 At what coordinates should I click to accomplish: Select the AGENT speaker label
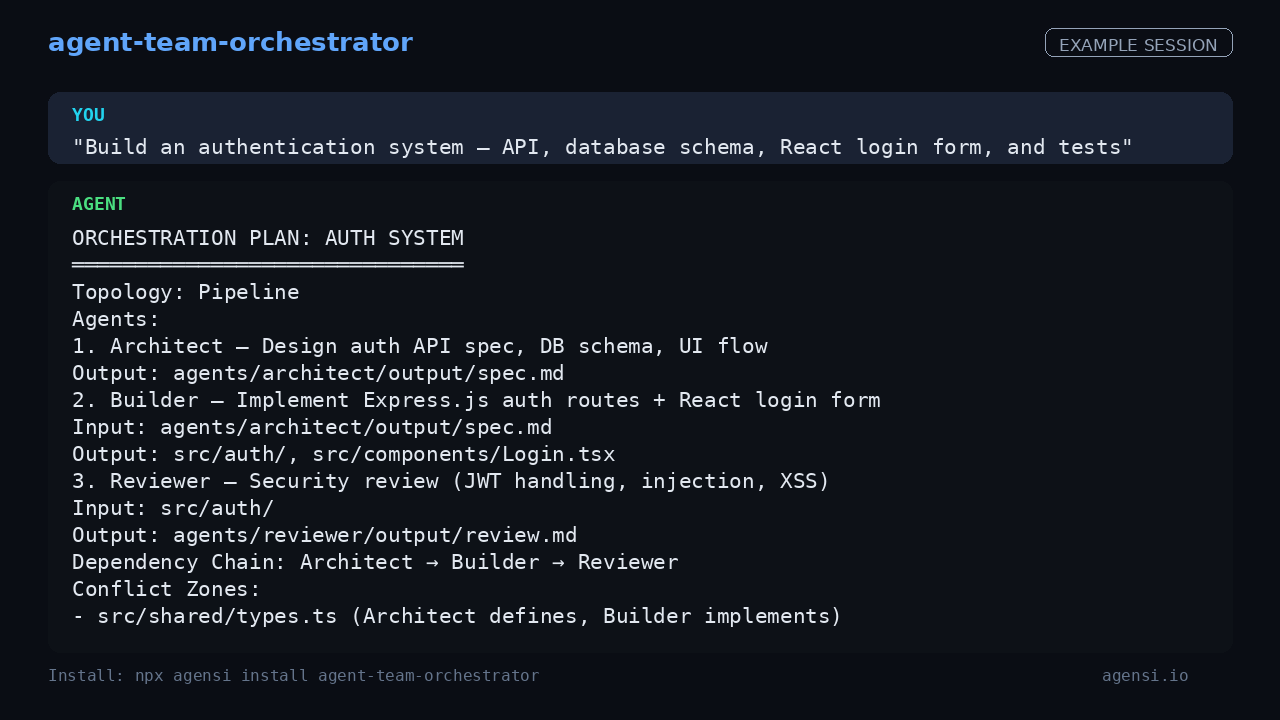[x=99, y=204]
